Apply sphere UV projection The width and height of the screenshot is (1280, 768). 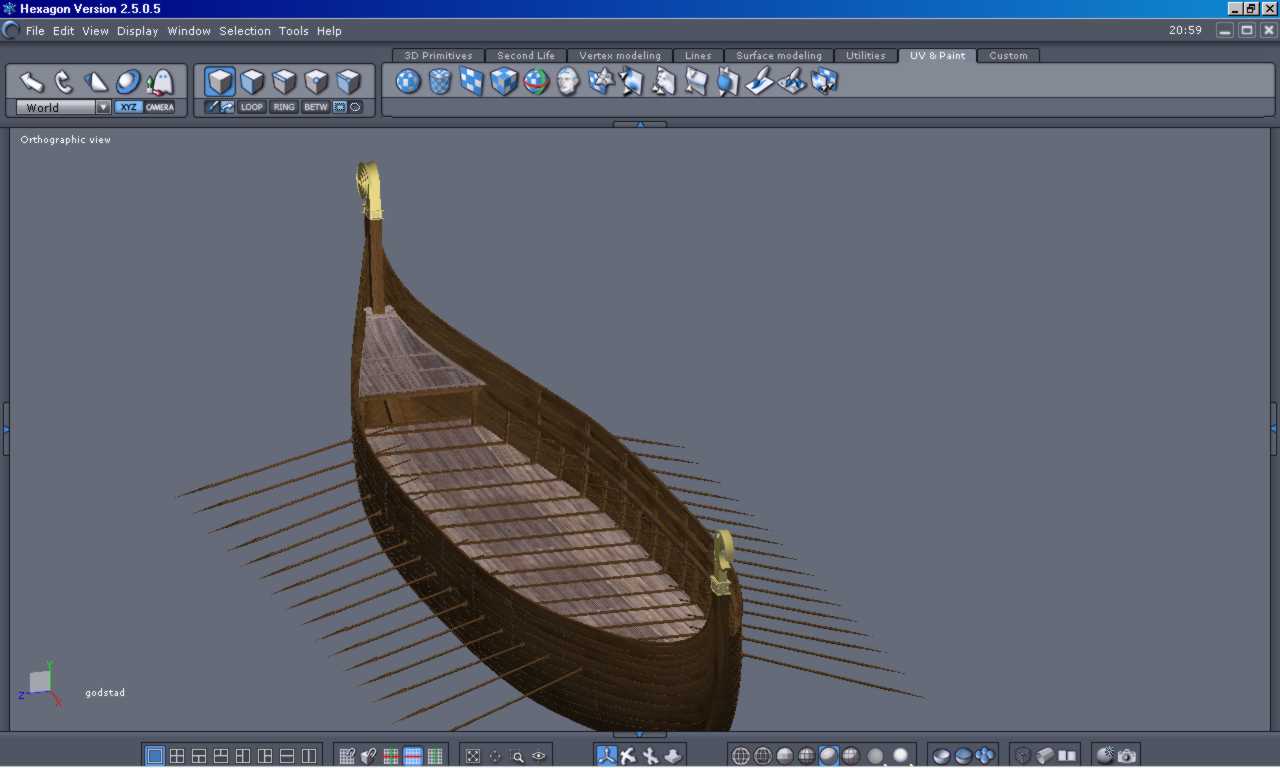click(x=408, y=81)
